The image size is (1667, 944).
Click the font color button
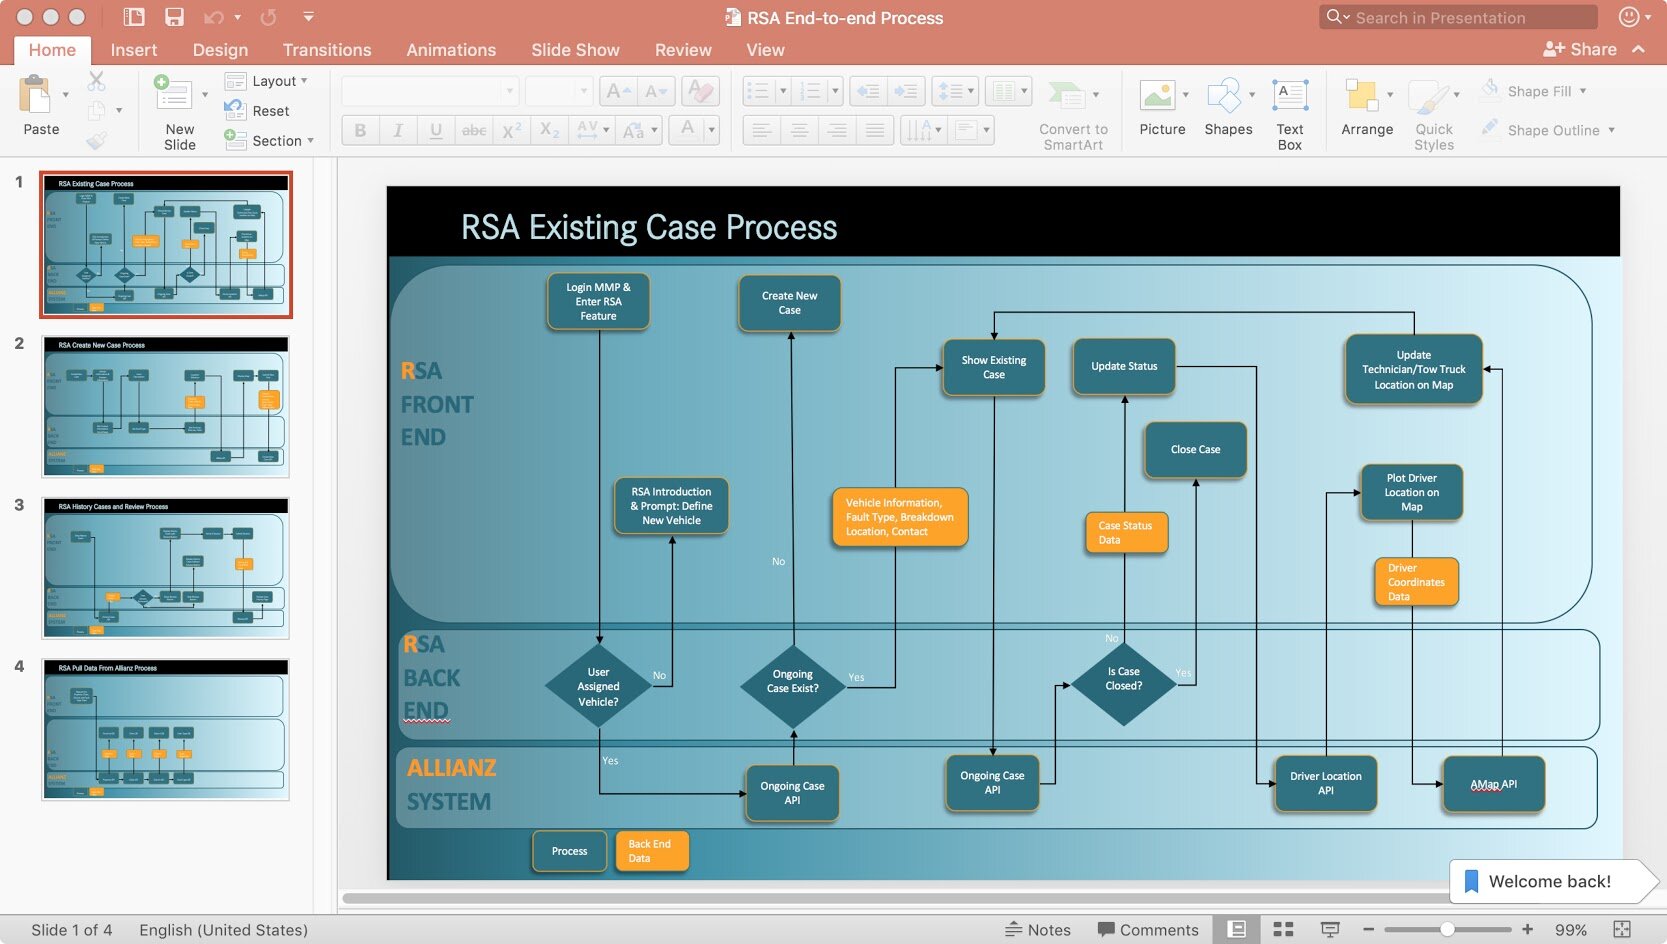tap(688, 130)
